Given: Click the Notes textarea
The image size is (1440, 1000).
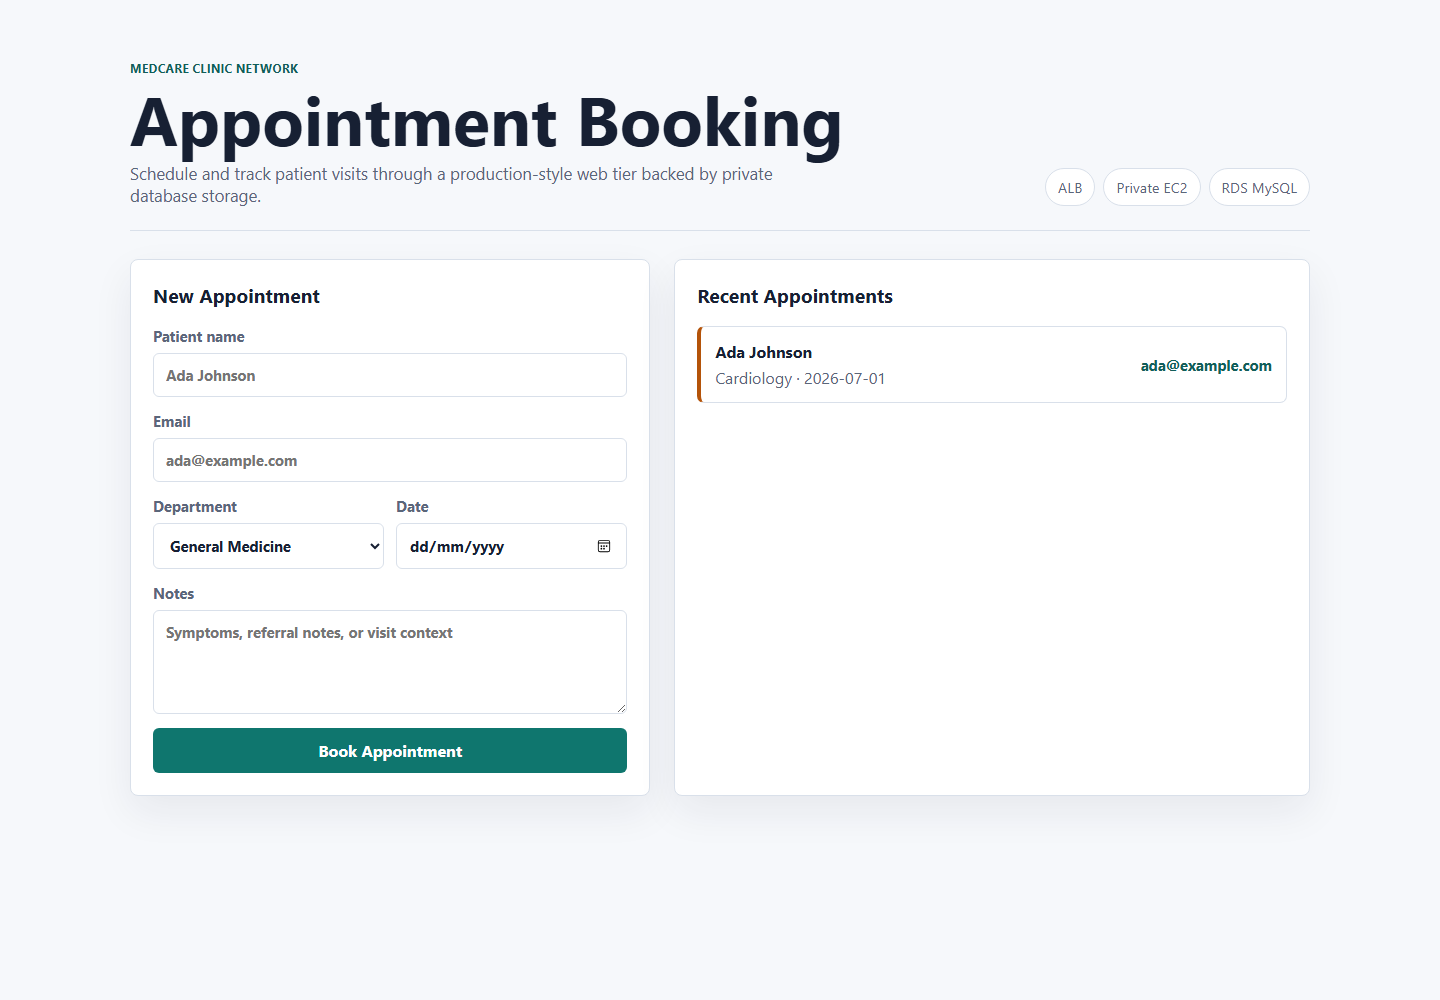Looking at the screenshot, I should point(390,662).
